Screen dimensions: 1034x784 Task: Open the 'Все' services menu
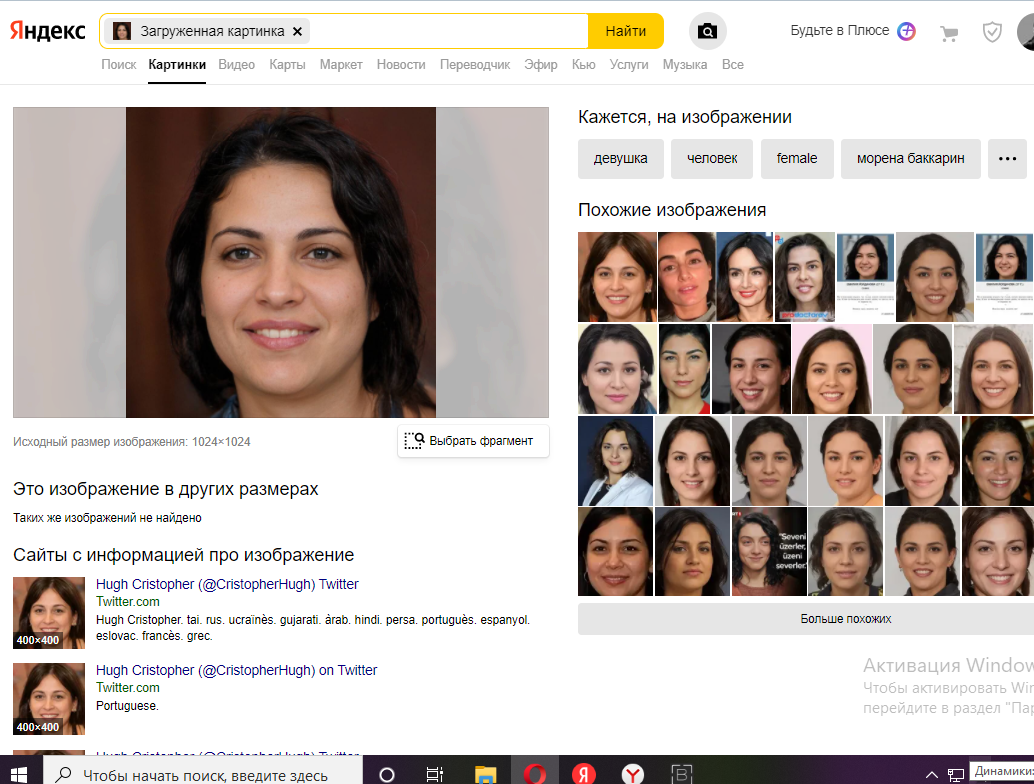732,64
